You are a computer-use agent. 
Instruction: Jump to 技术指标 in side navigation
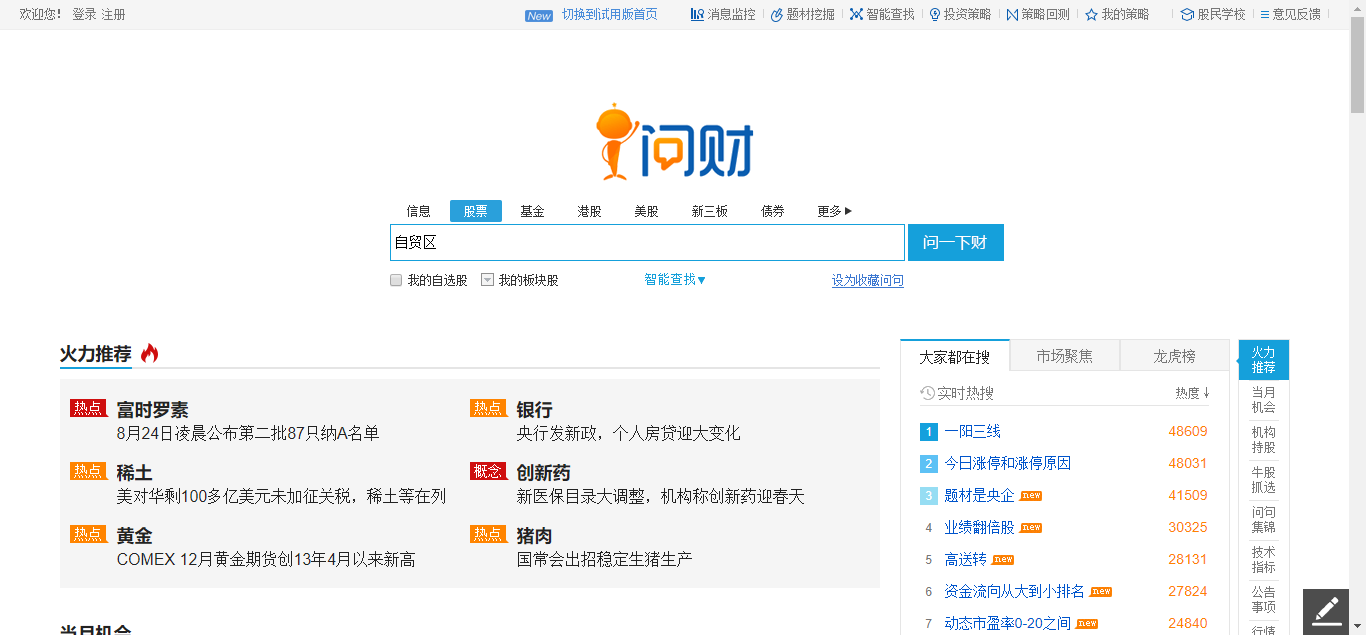coord(1264,560)
